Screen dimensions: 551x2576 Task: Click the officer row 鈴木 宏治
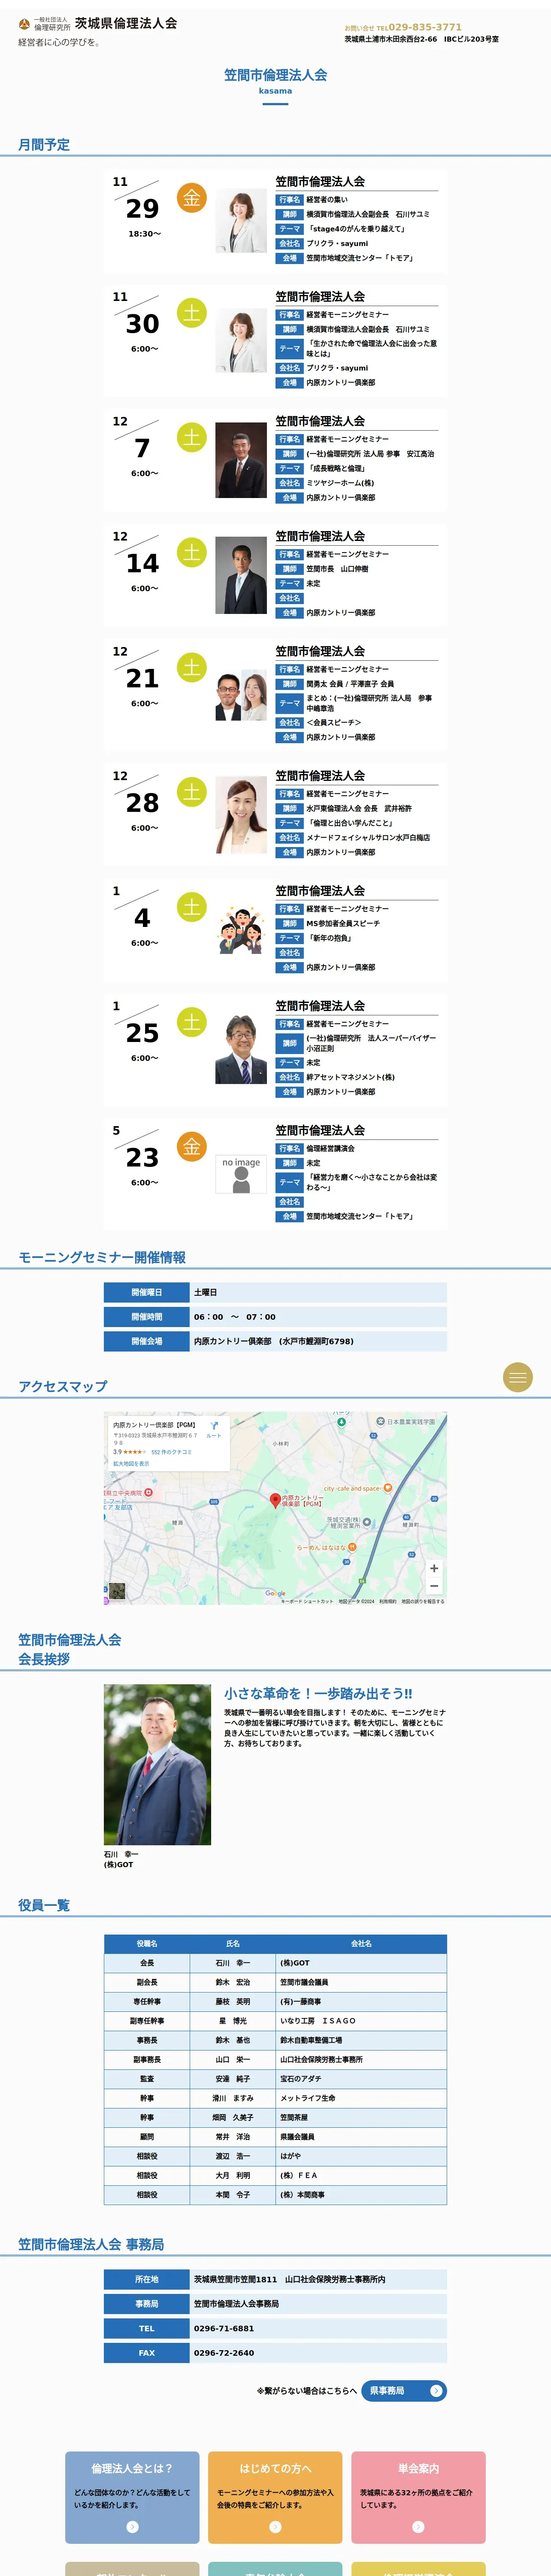click(275, 1982)
